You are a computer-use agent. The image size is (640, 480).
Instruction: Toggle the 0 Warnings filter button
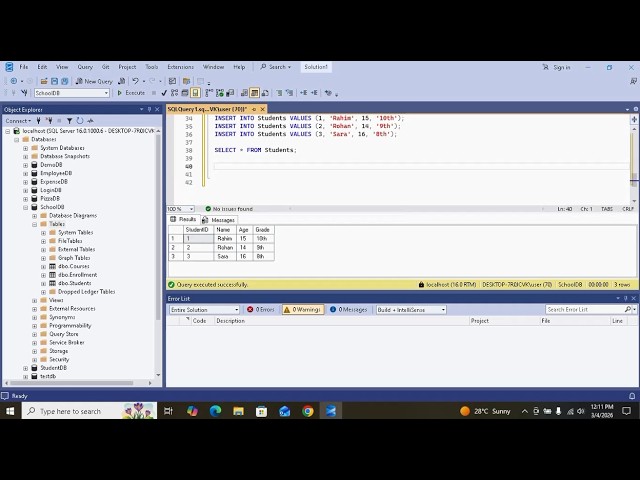point(302,310)
